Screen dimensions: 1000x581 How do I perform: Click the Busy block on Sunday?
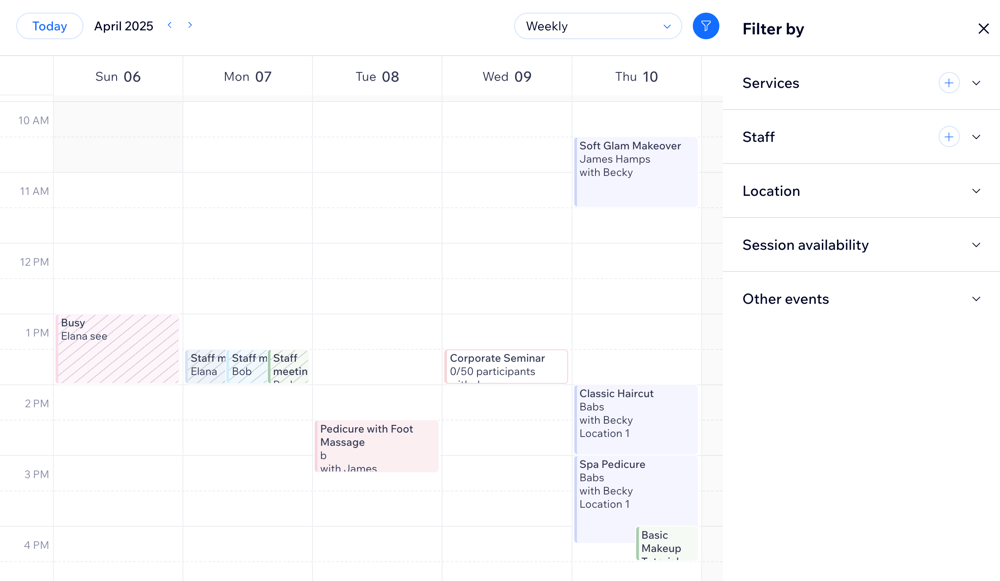coord(118,349)
